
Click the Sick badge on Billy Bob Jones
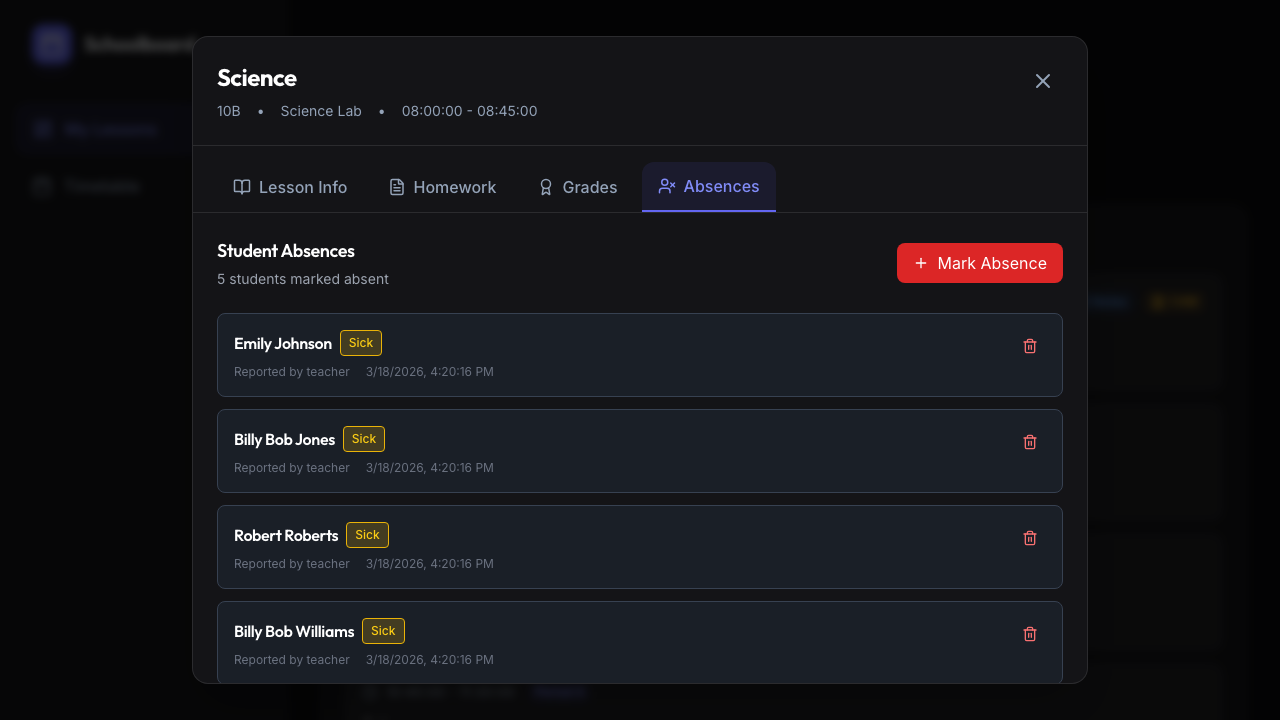pos(364,439)
